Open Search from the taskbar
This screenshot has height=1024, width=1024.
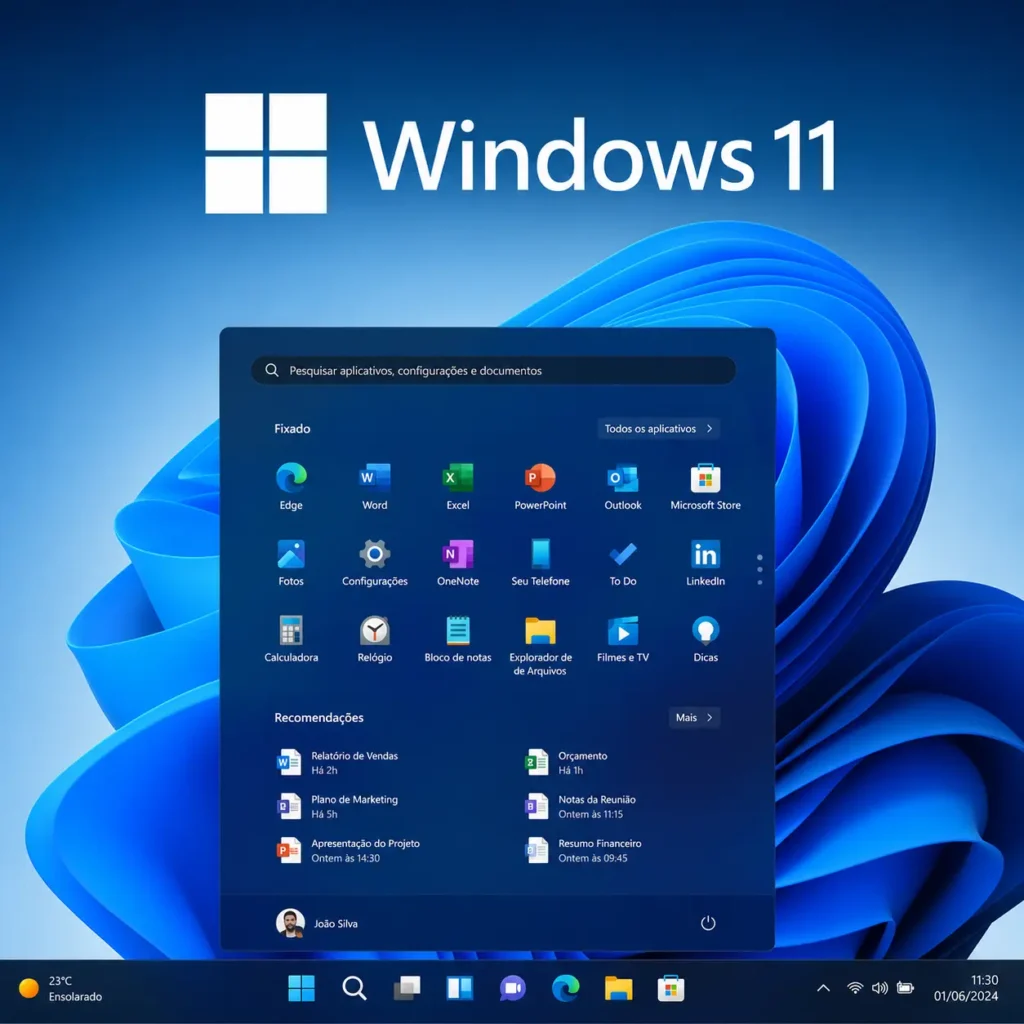[x=354, y=988]
